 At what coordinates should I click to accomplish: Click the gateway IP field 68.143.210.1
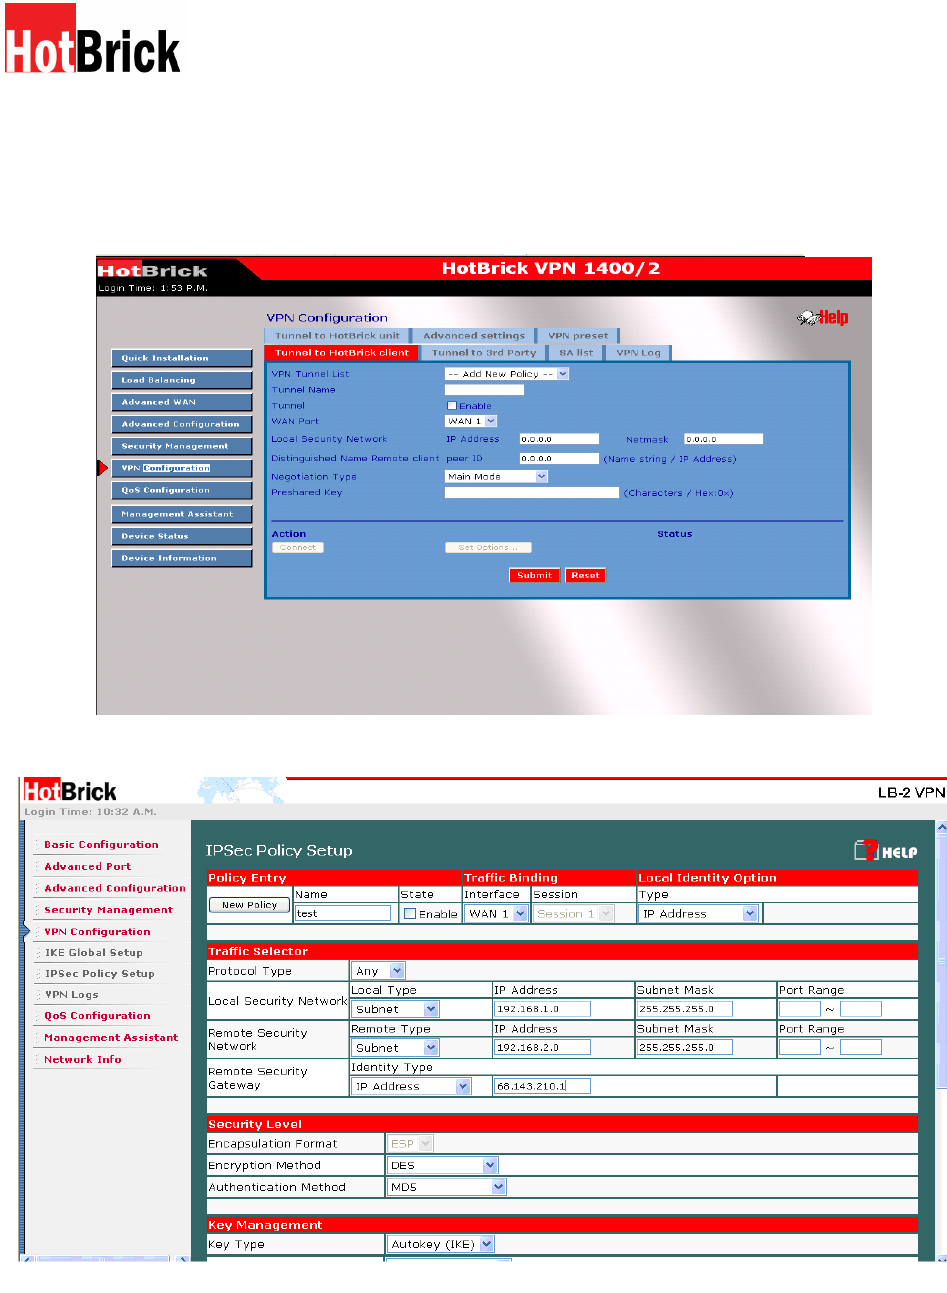[x=543, y=1086]
